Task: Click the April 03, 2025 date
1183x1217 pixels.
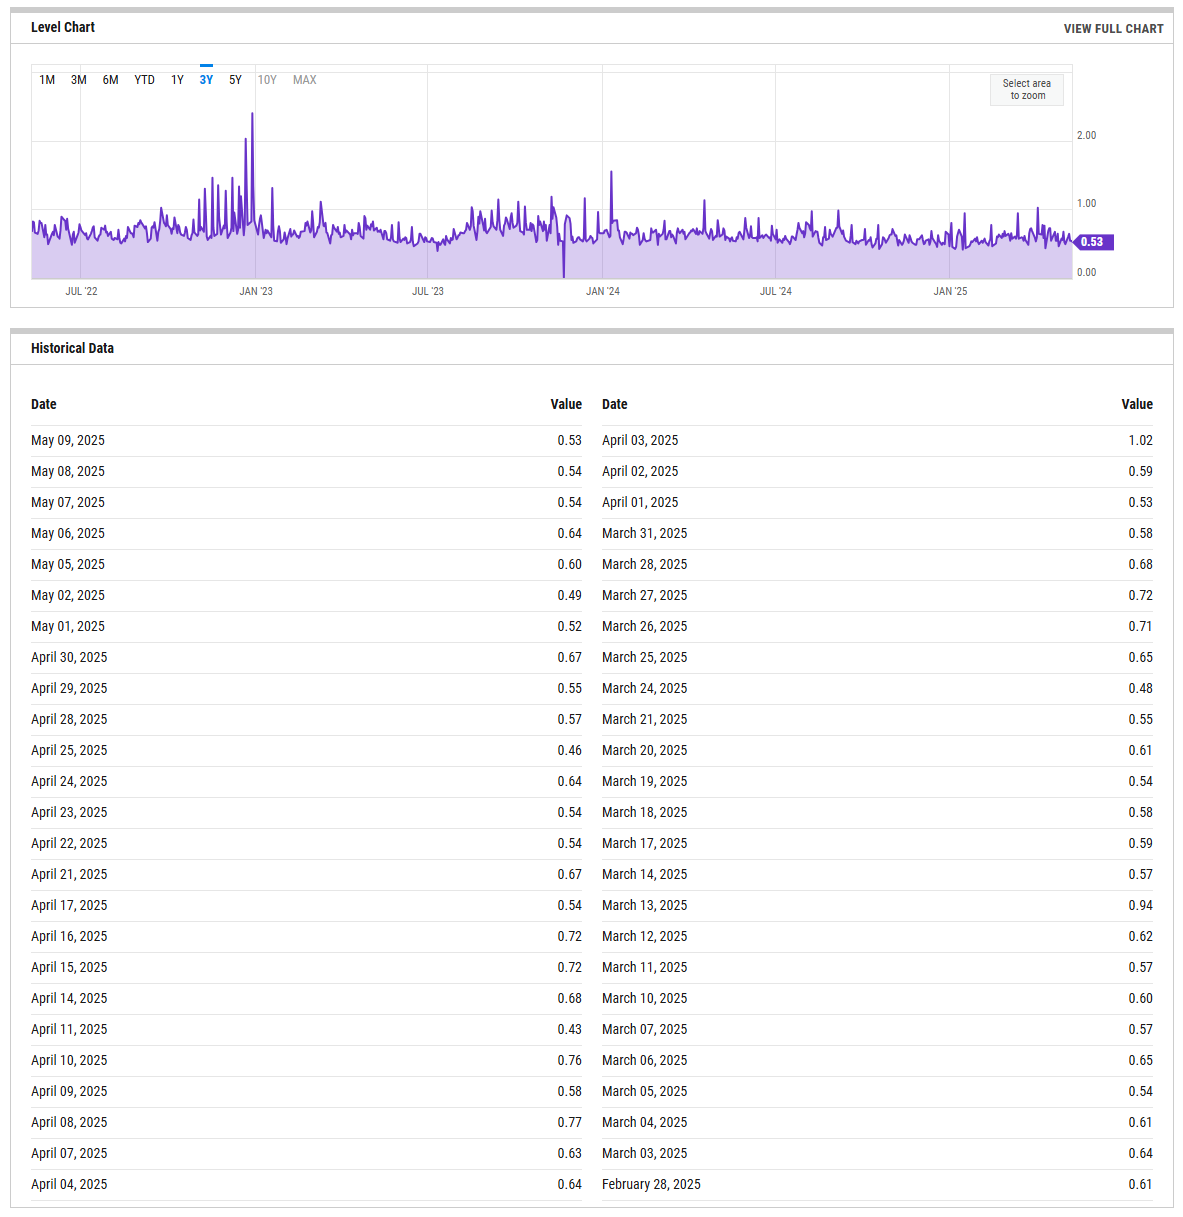Action: 640,440
